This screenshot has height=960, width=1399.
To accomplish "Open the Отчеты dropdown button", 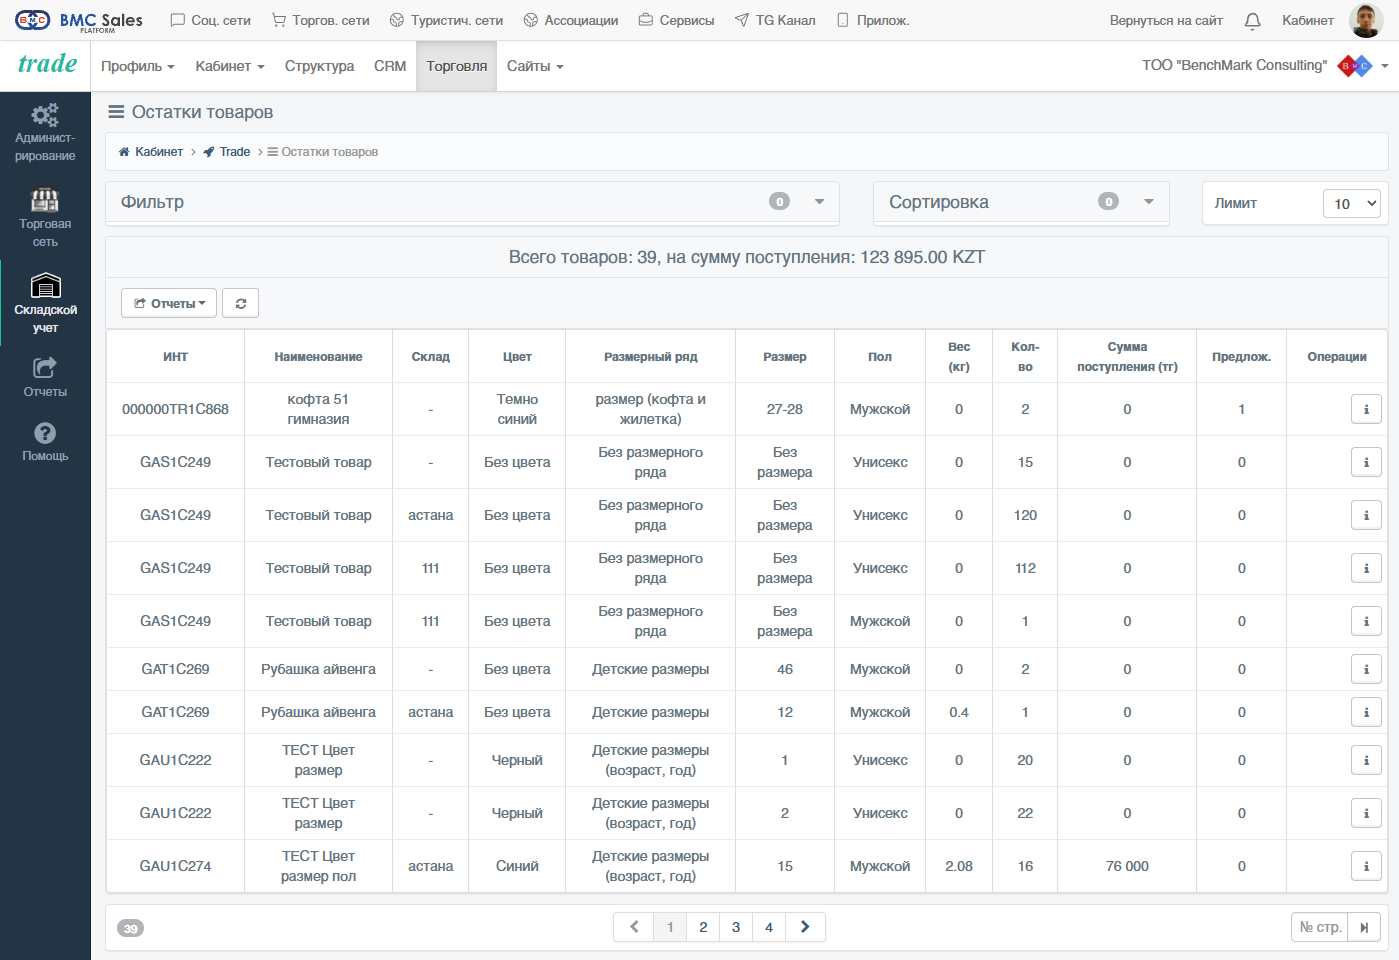I will pos(169,303).
